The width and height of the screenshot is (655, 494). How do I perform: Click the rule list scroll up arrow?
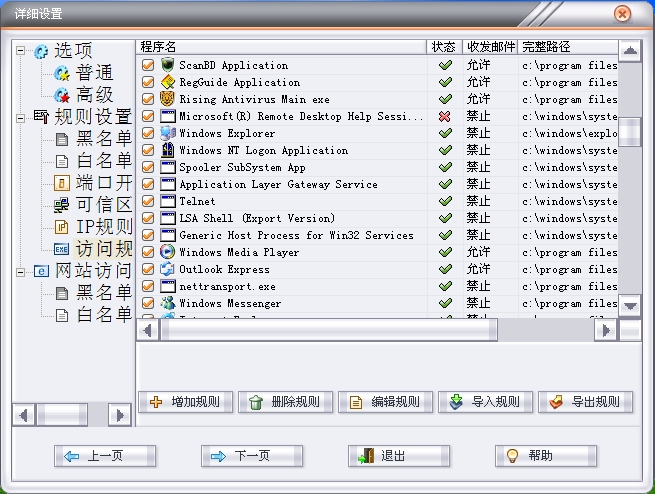click(630, 51)
